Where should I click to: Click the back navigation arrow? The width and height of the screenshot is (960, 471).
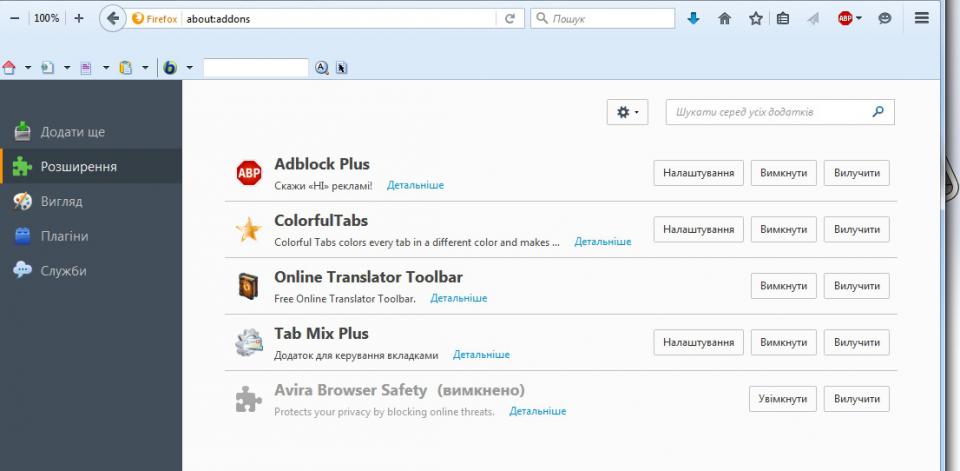click(x=114, y=18)
